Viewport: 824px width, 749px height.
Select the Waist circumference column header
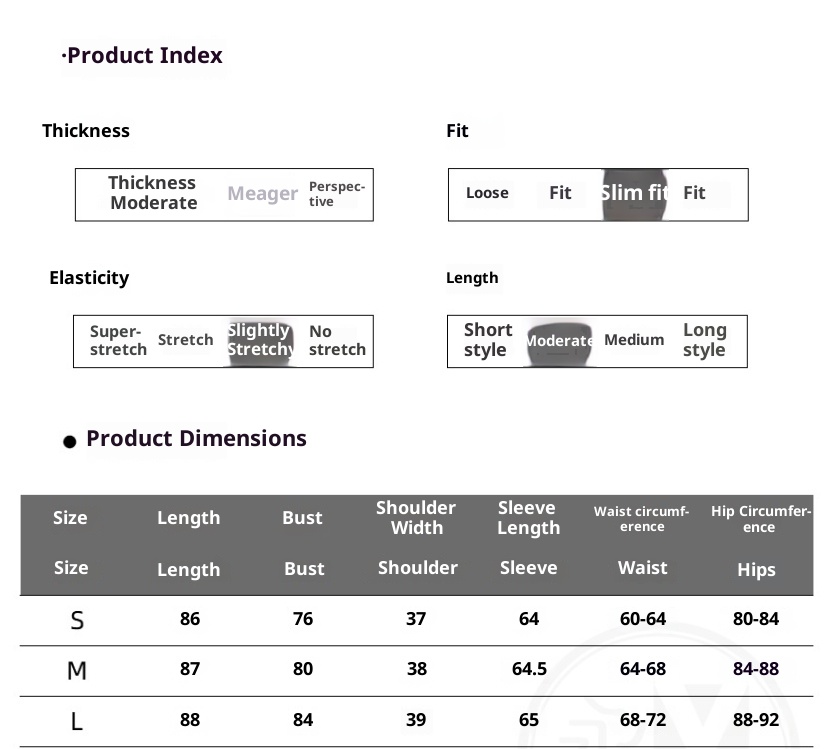pos(642,518)
